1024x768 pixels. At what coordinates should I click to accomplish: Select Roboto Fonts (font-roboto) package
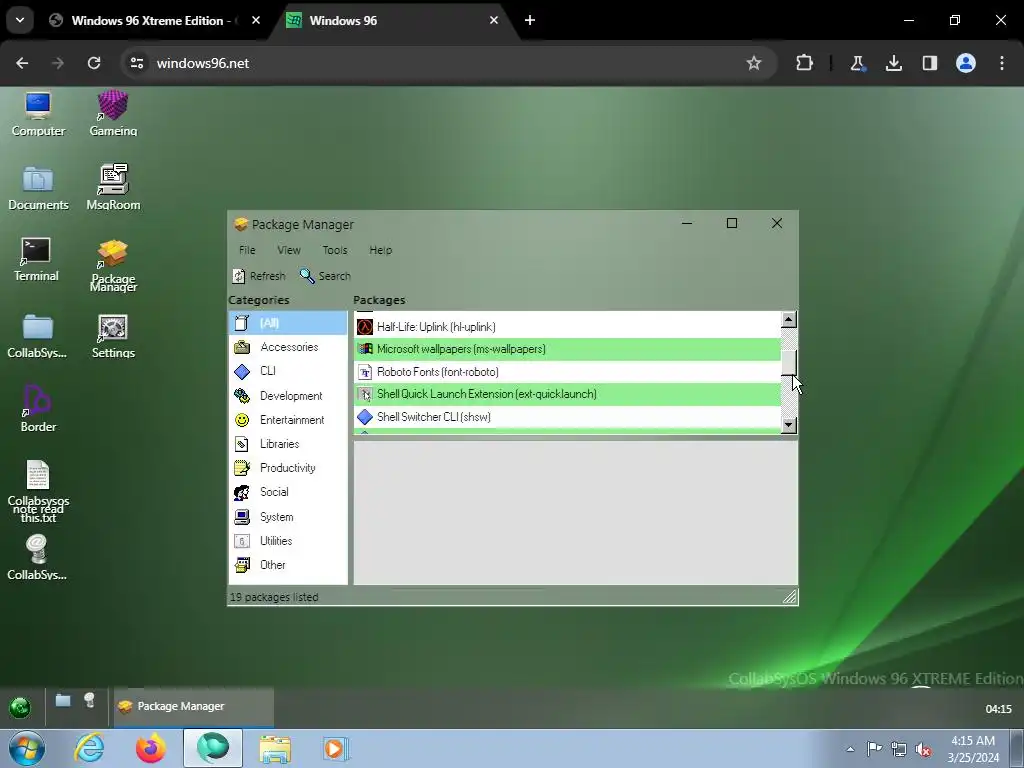(567, 372)
